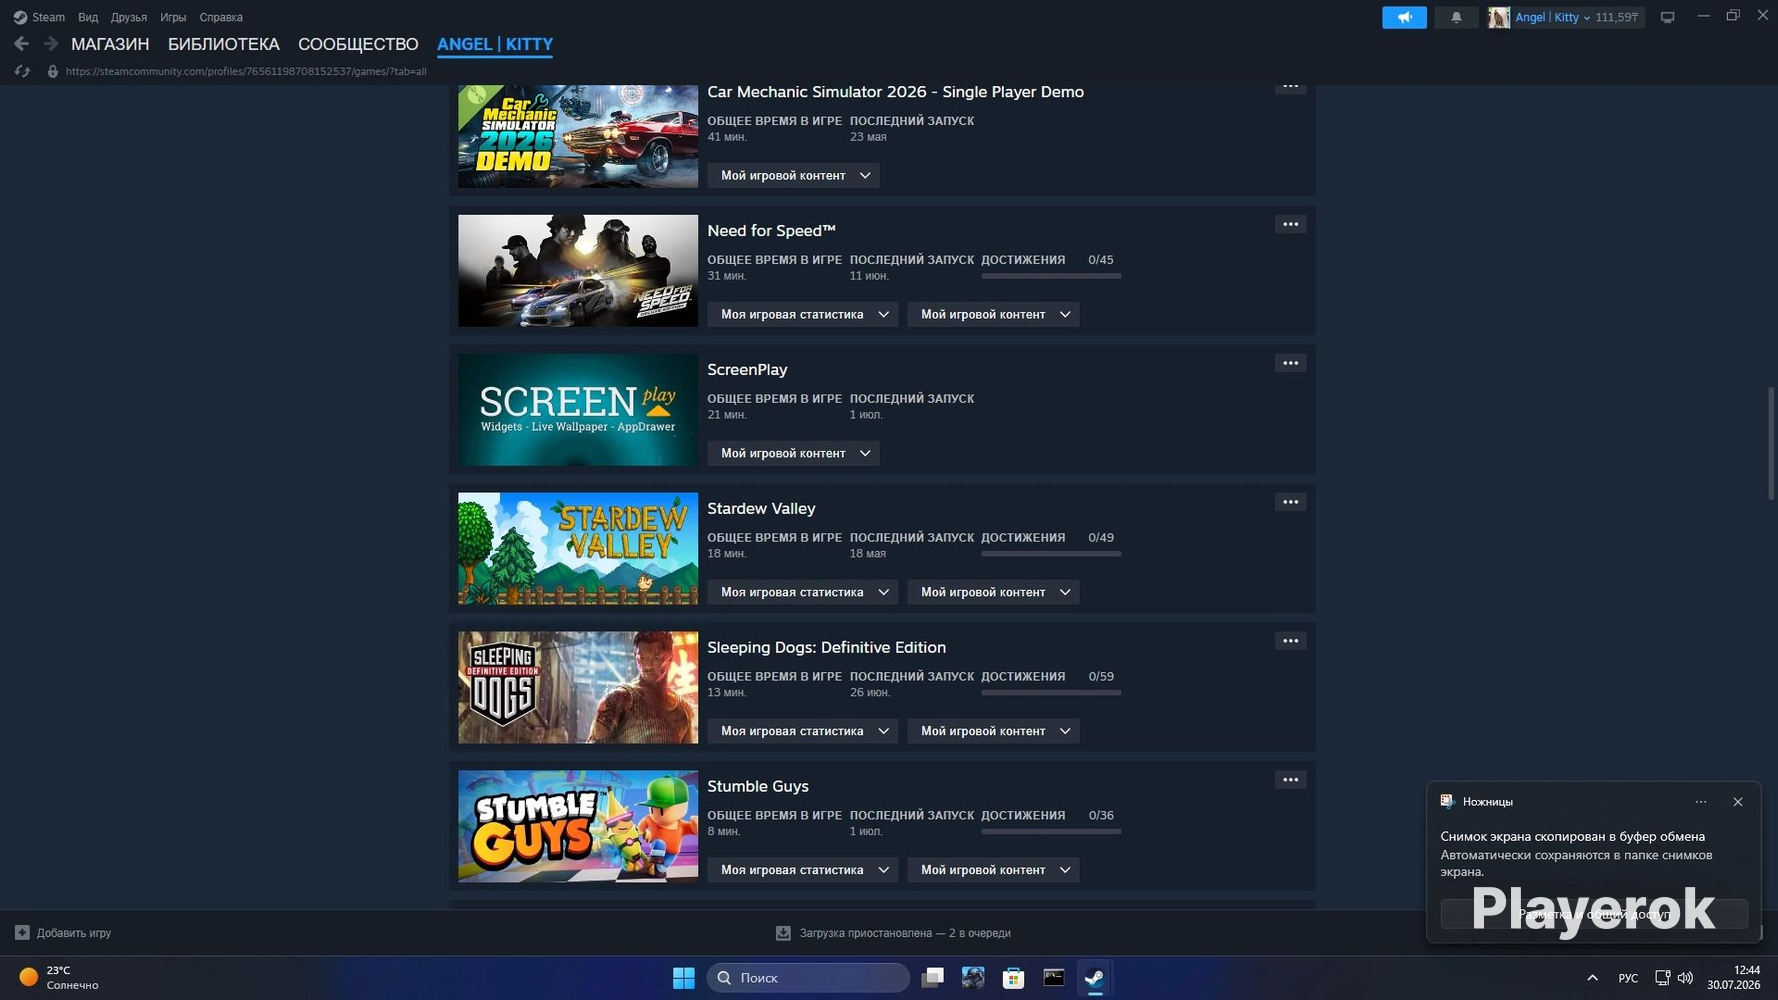Open the three-dot menu for Sleeping Dogs
The height and width of the screenshot is (1000, 1778).
pos(1291,641)
